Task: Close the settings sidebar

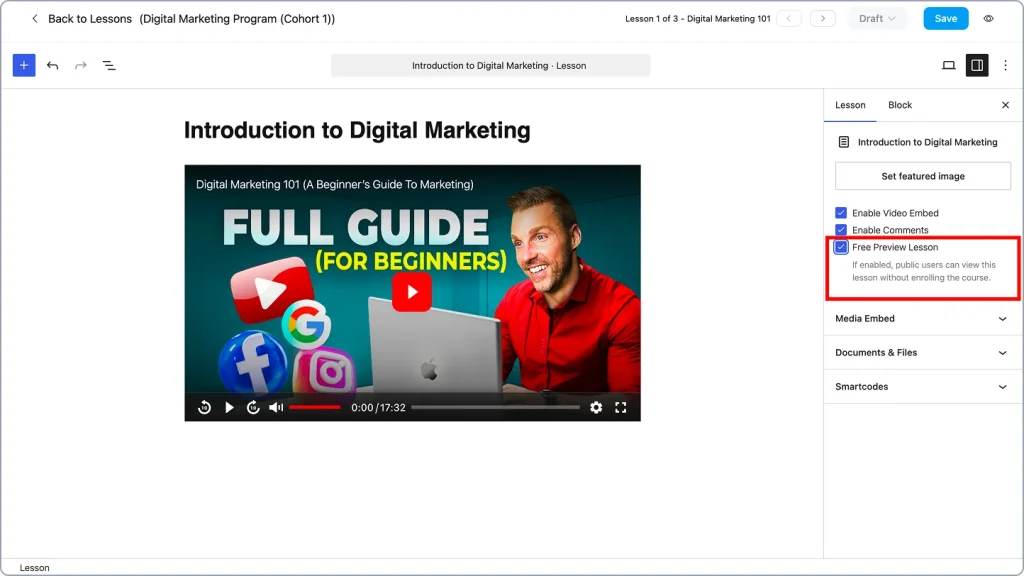Action: click(1006, 105)
